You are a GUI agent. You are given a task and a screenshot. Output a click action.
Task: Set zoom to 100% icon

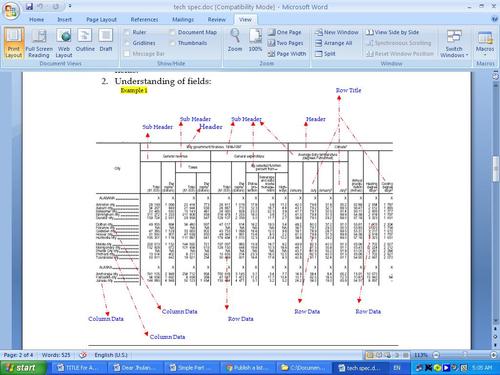[x=255, y=40]
